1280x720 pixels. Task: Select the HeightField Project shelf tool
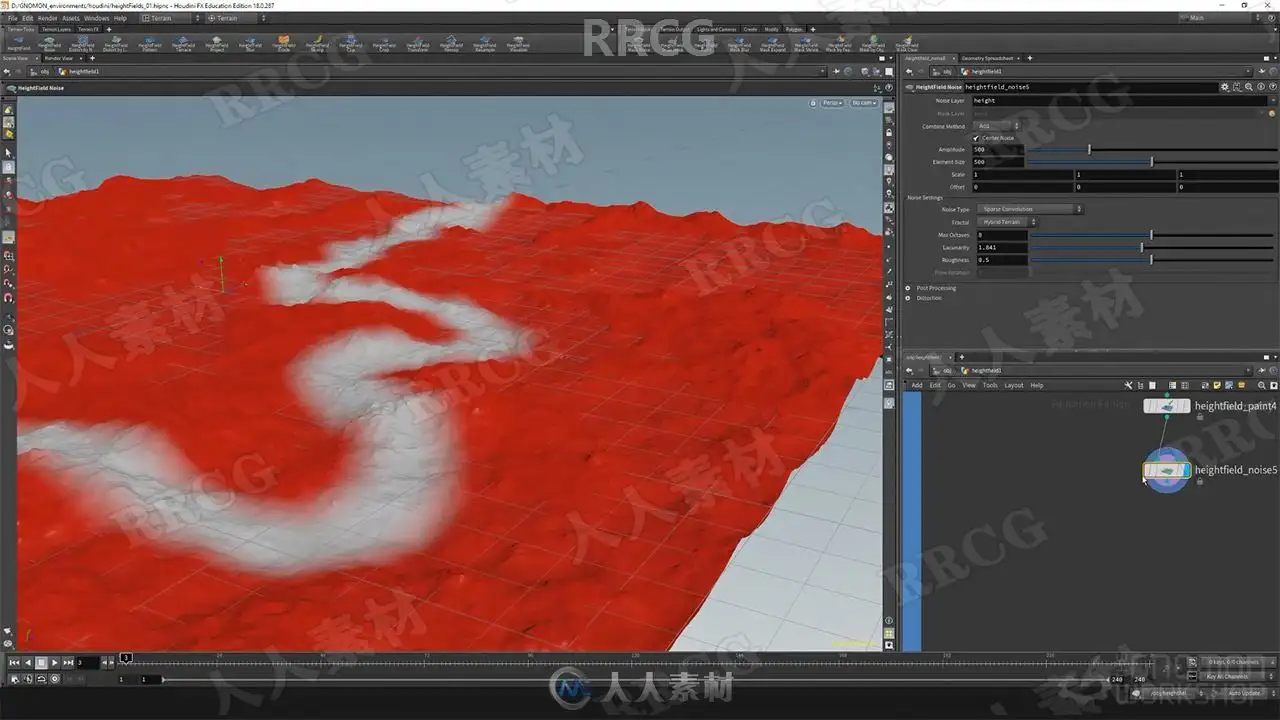point(217,44)
